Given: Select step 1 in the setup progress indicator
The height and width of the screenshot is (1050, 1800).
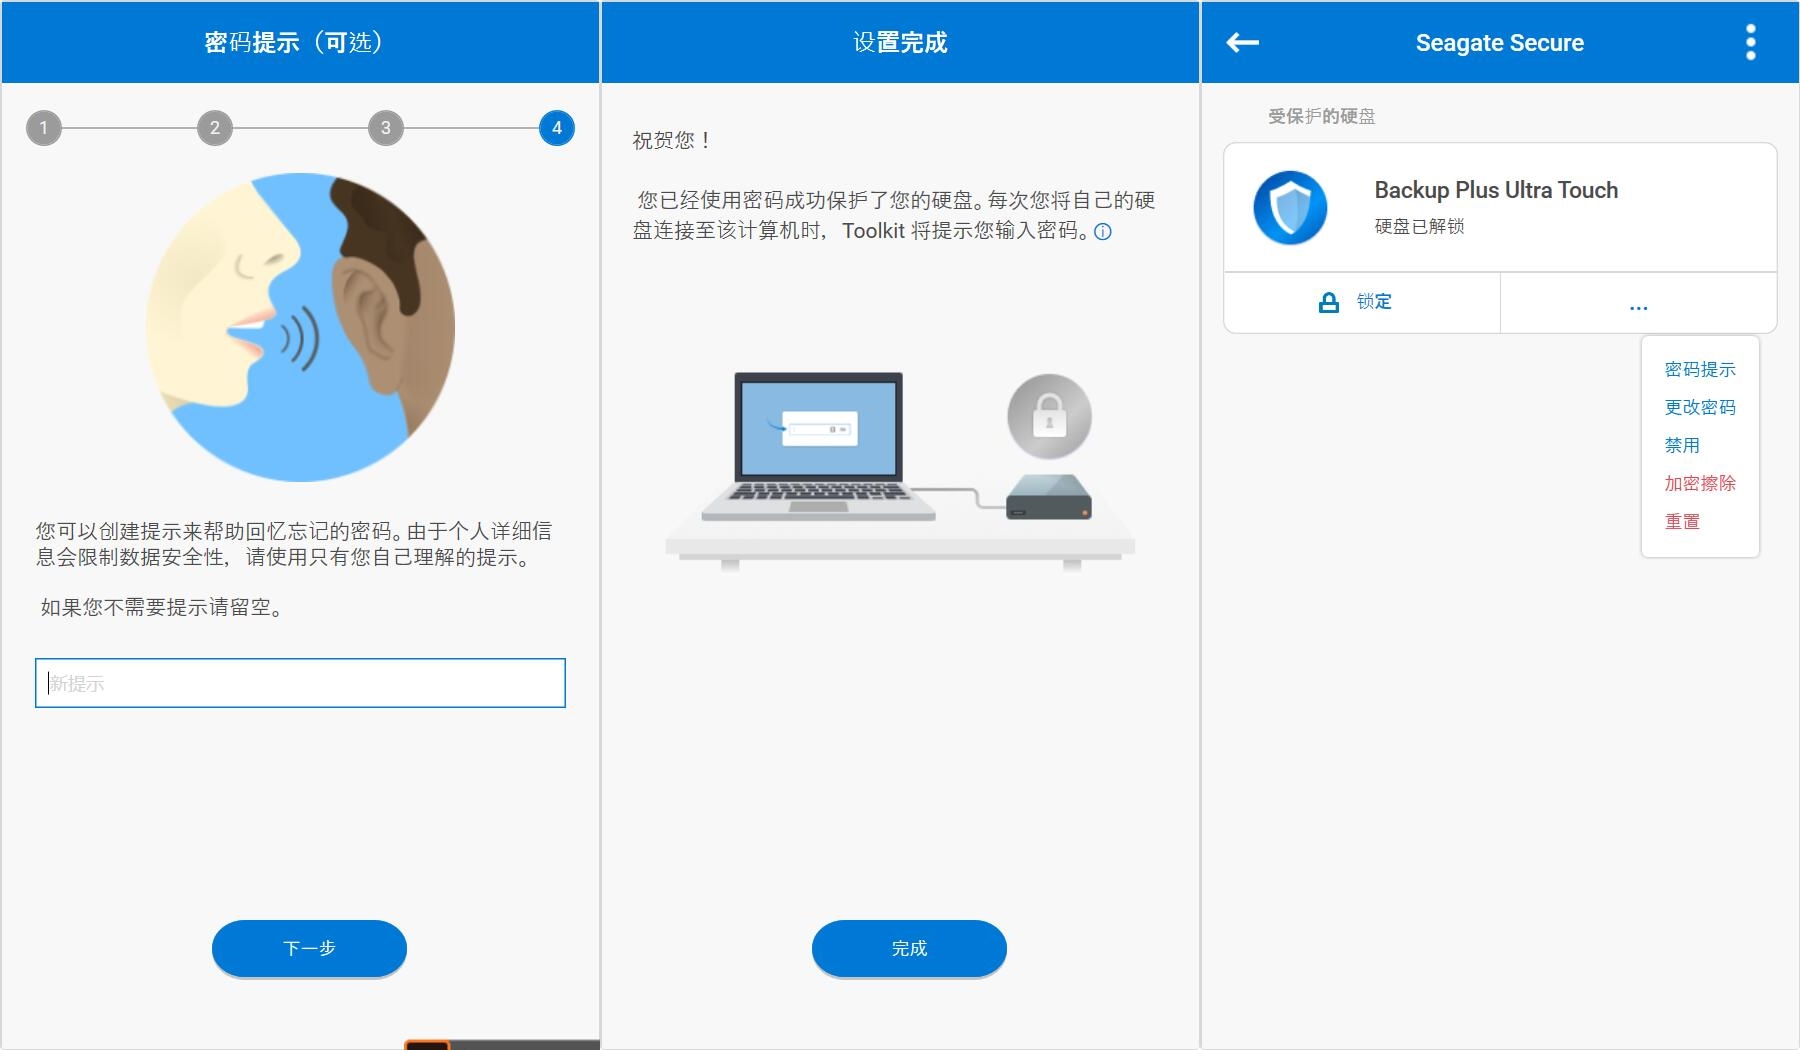Looking at the screenshot, I should [x=44, y=128].
